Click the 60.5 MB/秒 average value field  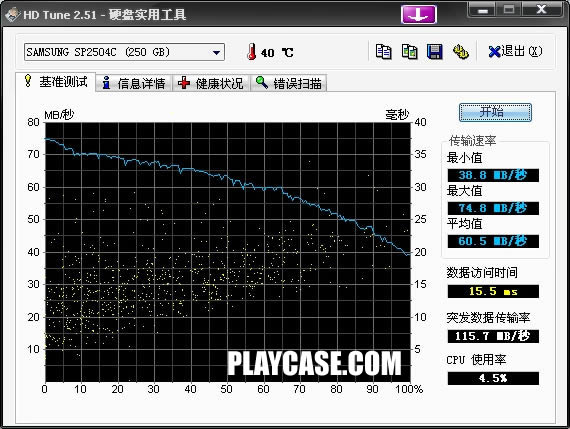click(493, 241)
